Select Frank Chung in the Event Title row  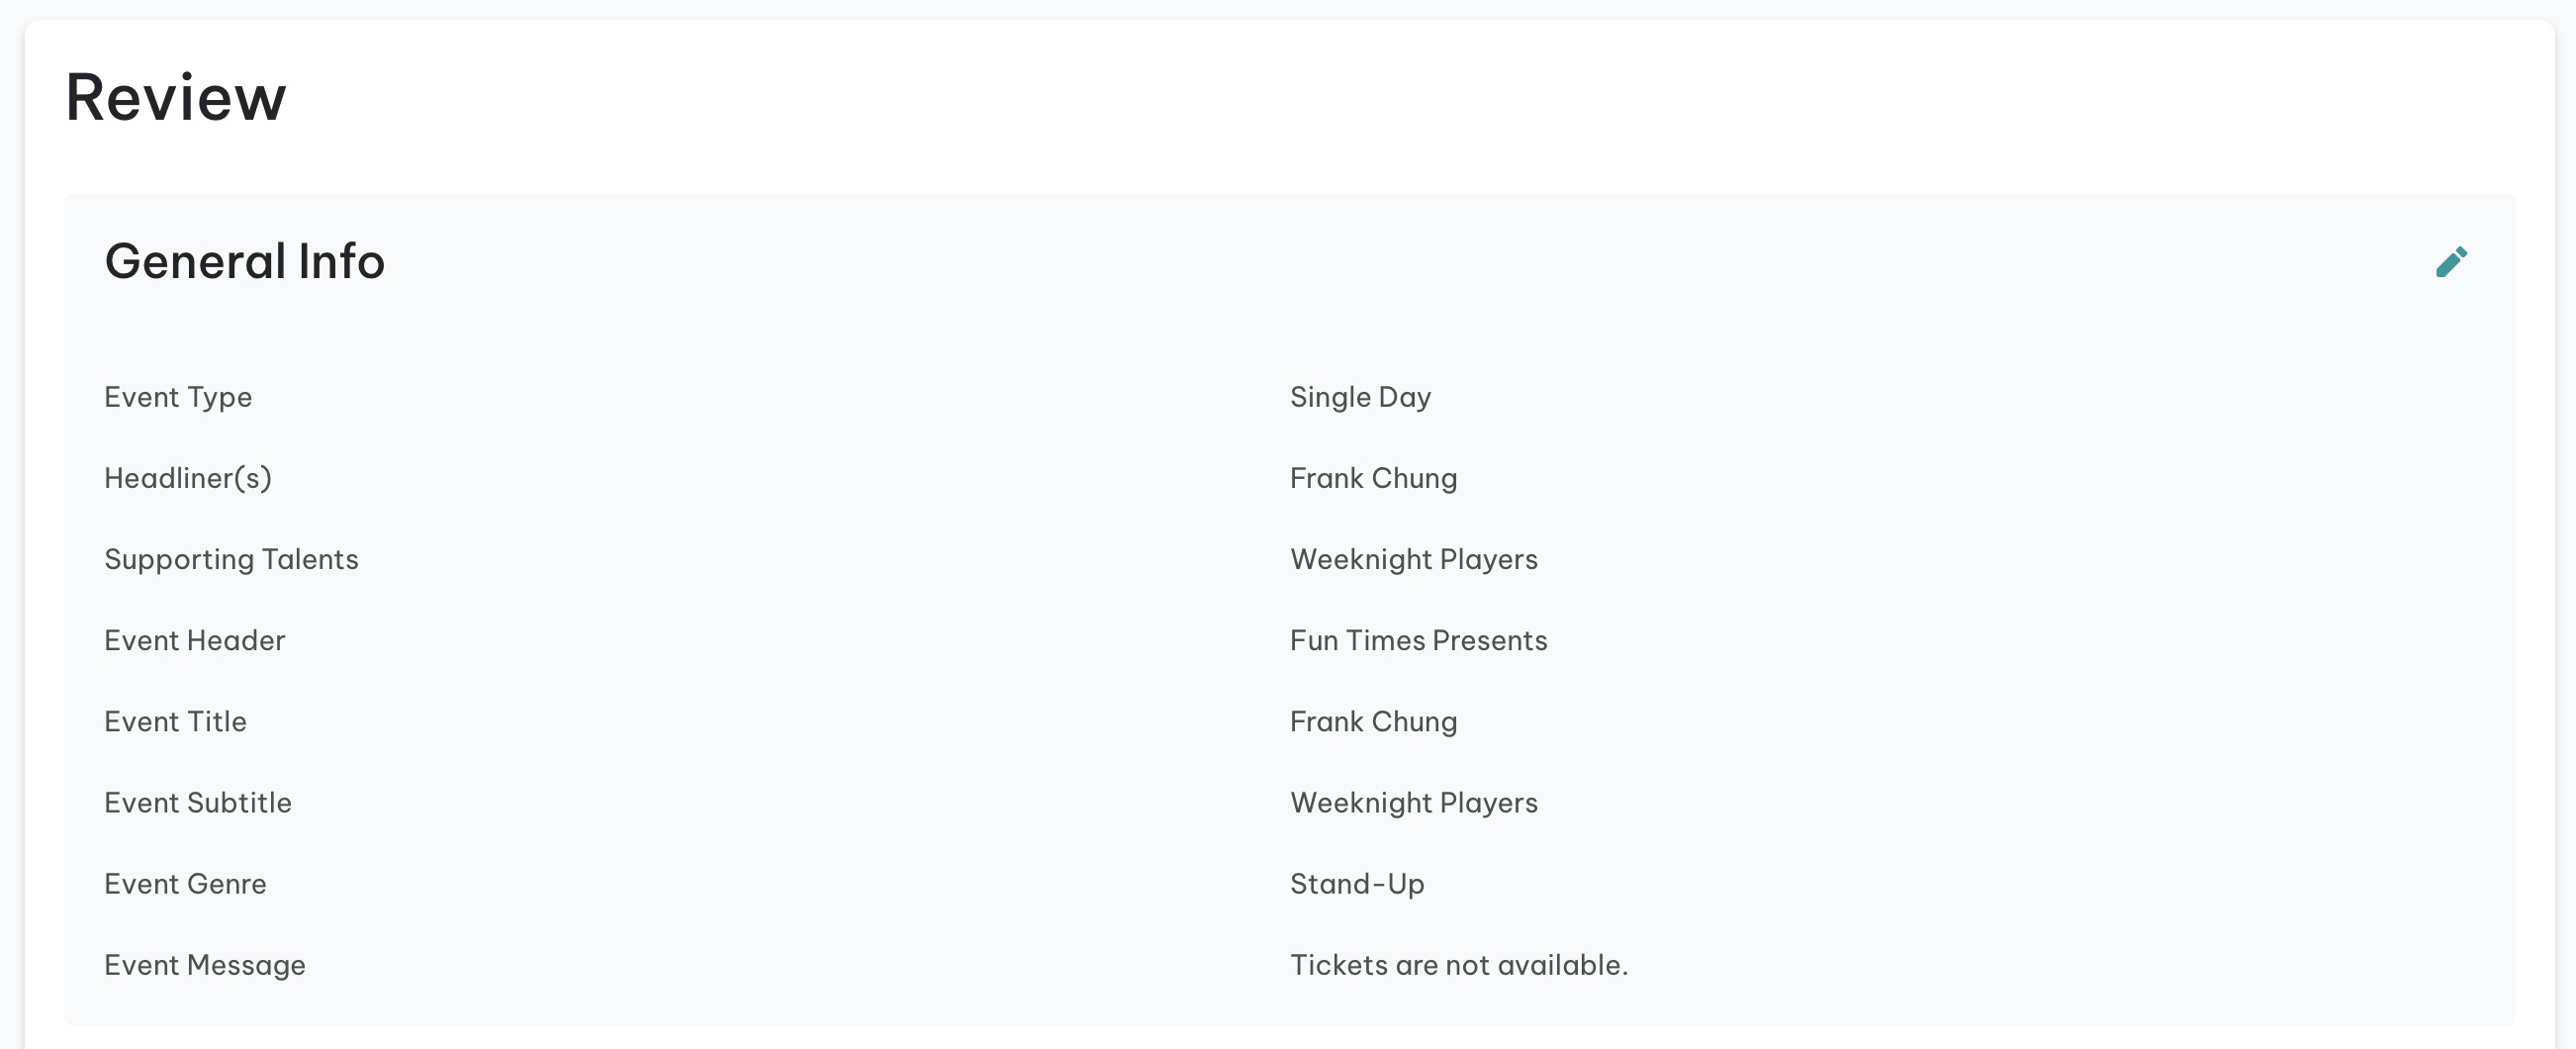click(x=1373, y=721)
